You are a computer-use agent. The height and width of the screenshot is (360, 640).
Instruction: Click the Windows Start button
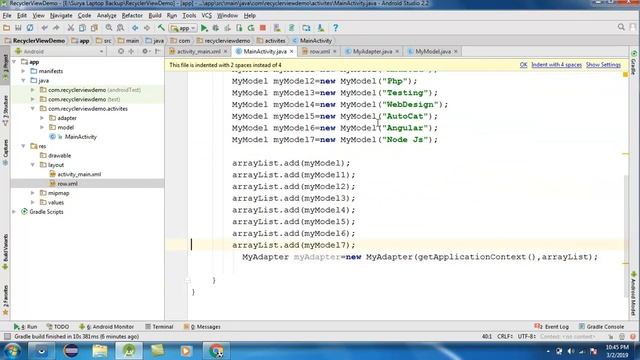click(x=12, y=351)
